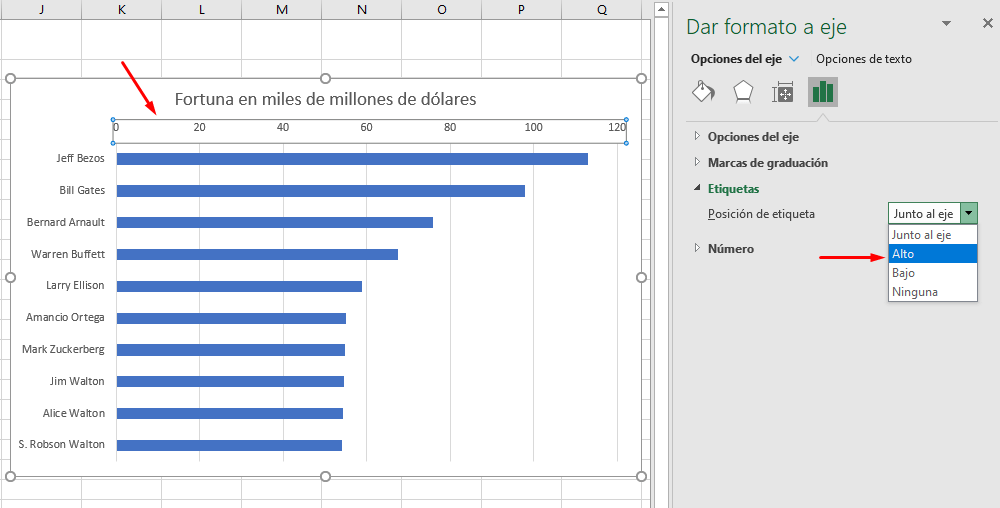Open the pane options dropdown arrow
The image size is (1000, 508).
(946, 24)
